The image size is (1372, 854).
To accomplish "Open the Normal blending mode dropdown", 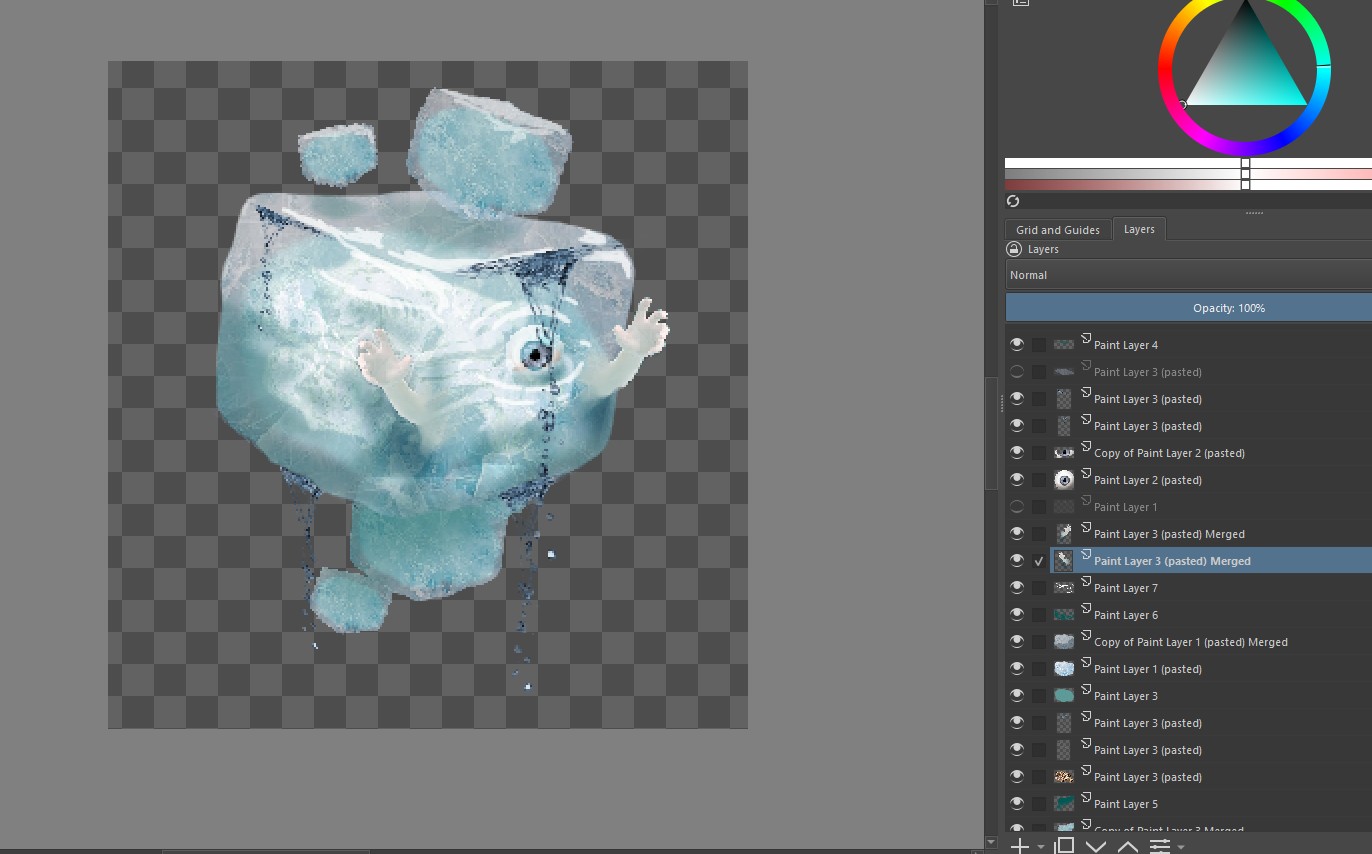I will tap(1188, 275).
